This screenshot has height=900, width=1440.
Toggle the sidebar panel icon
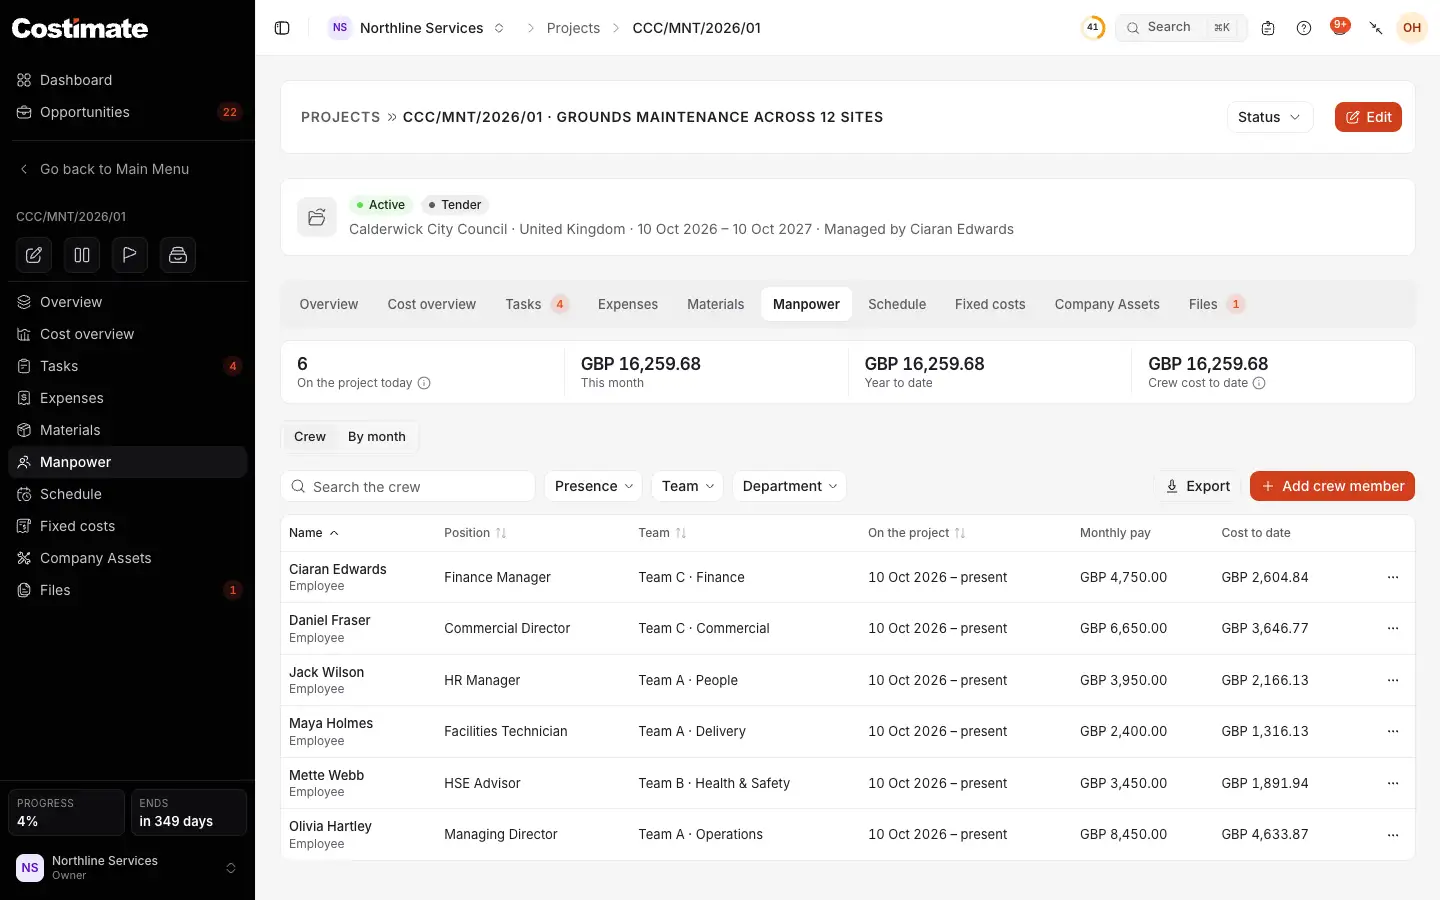point(282,28)
